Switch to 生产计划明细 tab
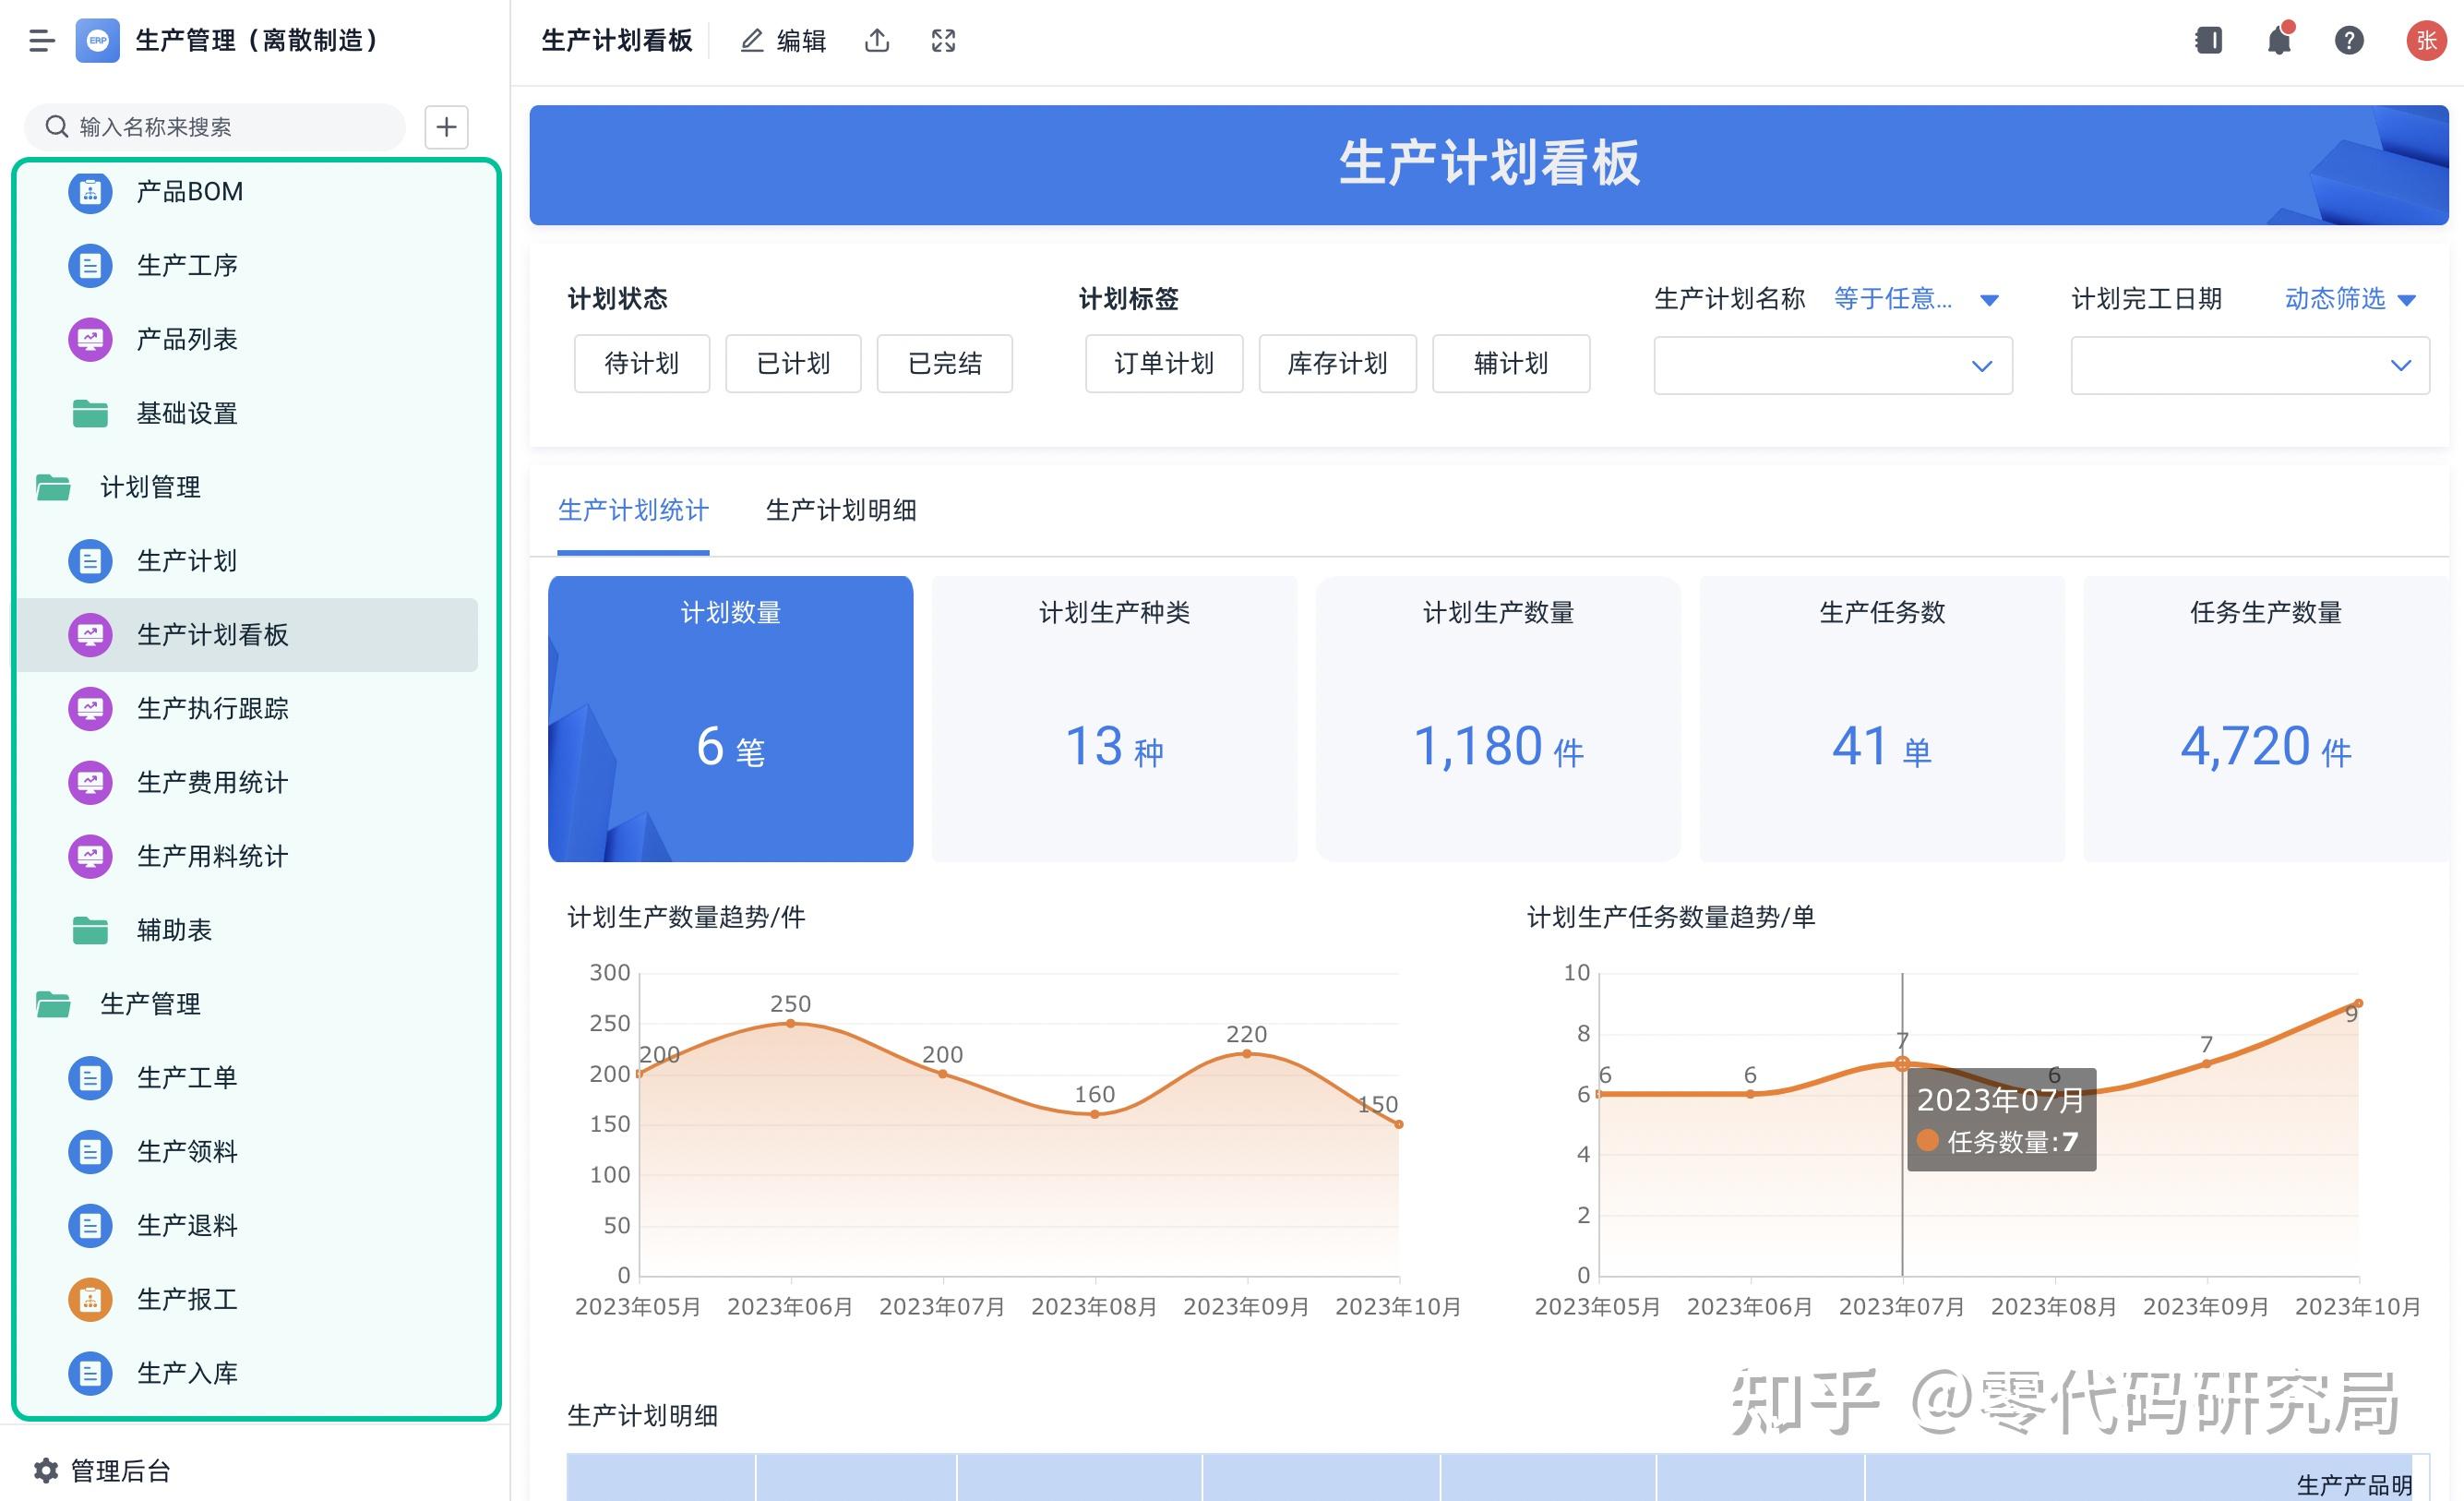 [x=841, y=511]
